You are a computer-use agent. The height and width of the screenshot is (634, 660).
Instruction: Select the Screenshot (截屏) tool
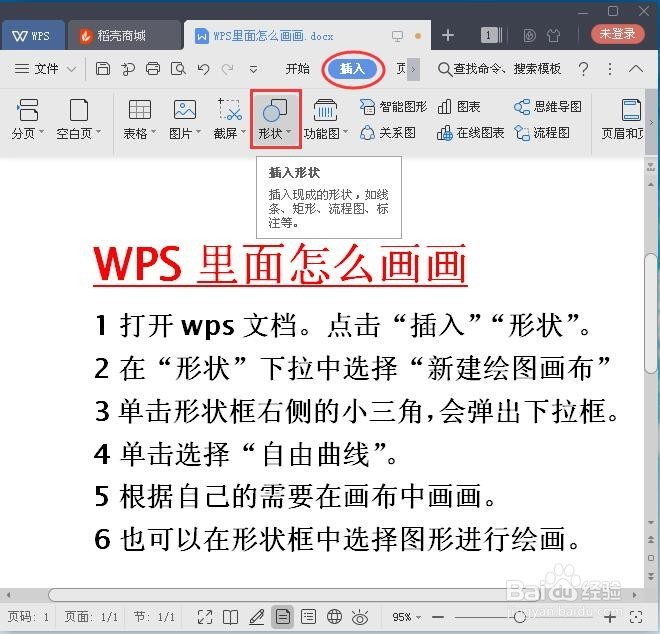[x=229, y=119]
